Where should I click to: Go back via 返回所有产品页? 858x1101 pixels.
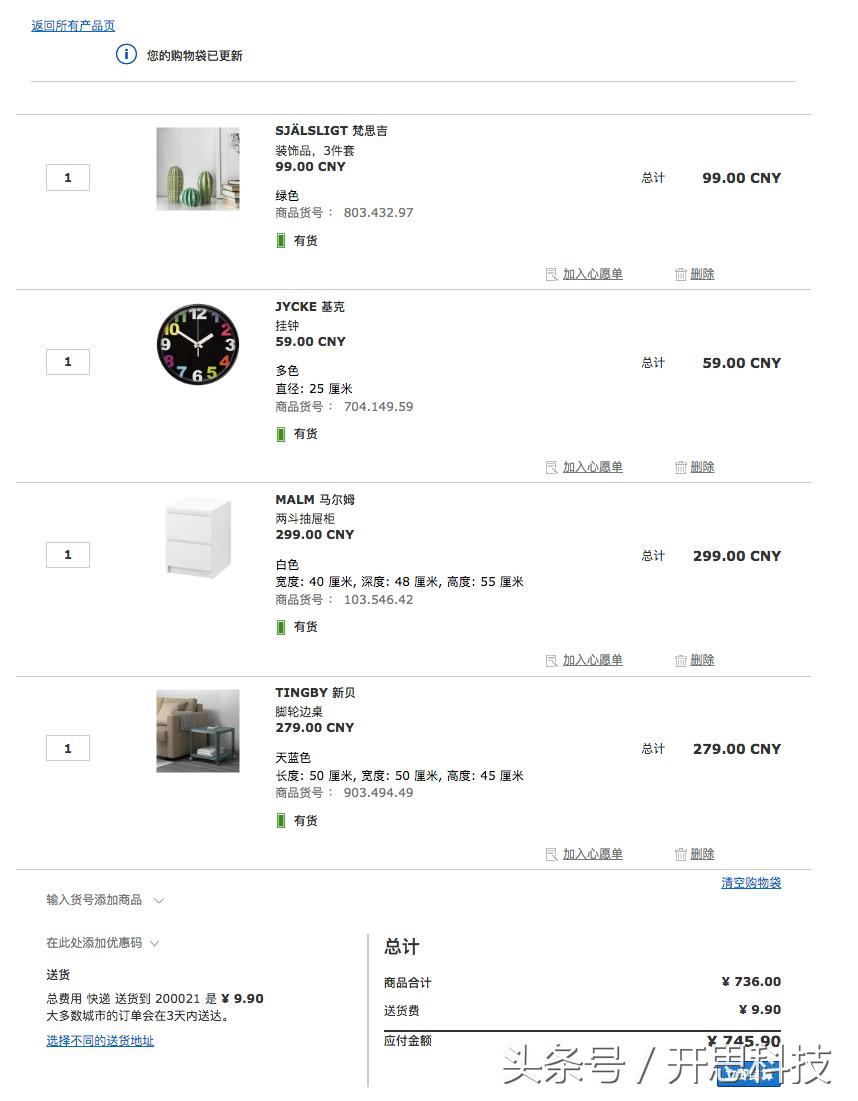coord(71,25)
